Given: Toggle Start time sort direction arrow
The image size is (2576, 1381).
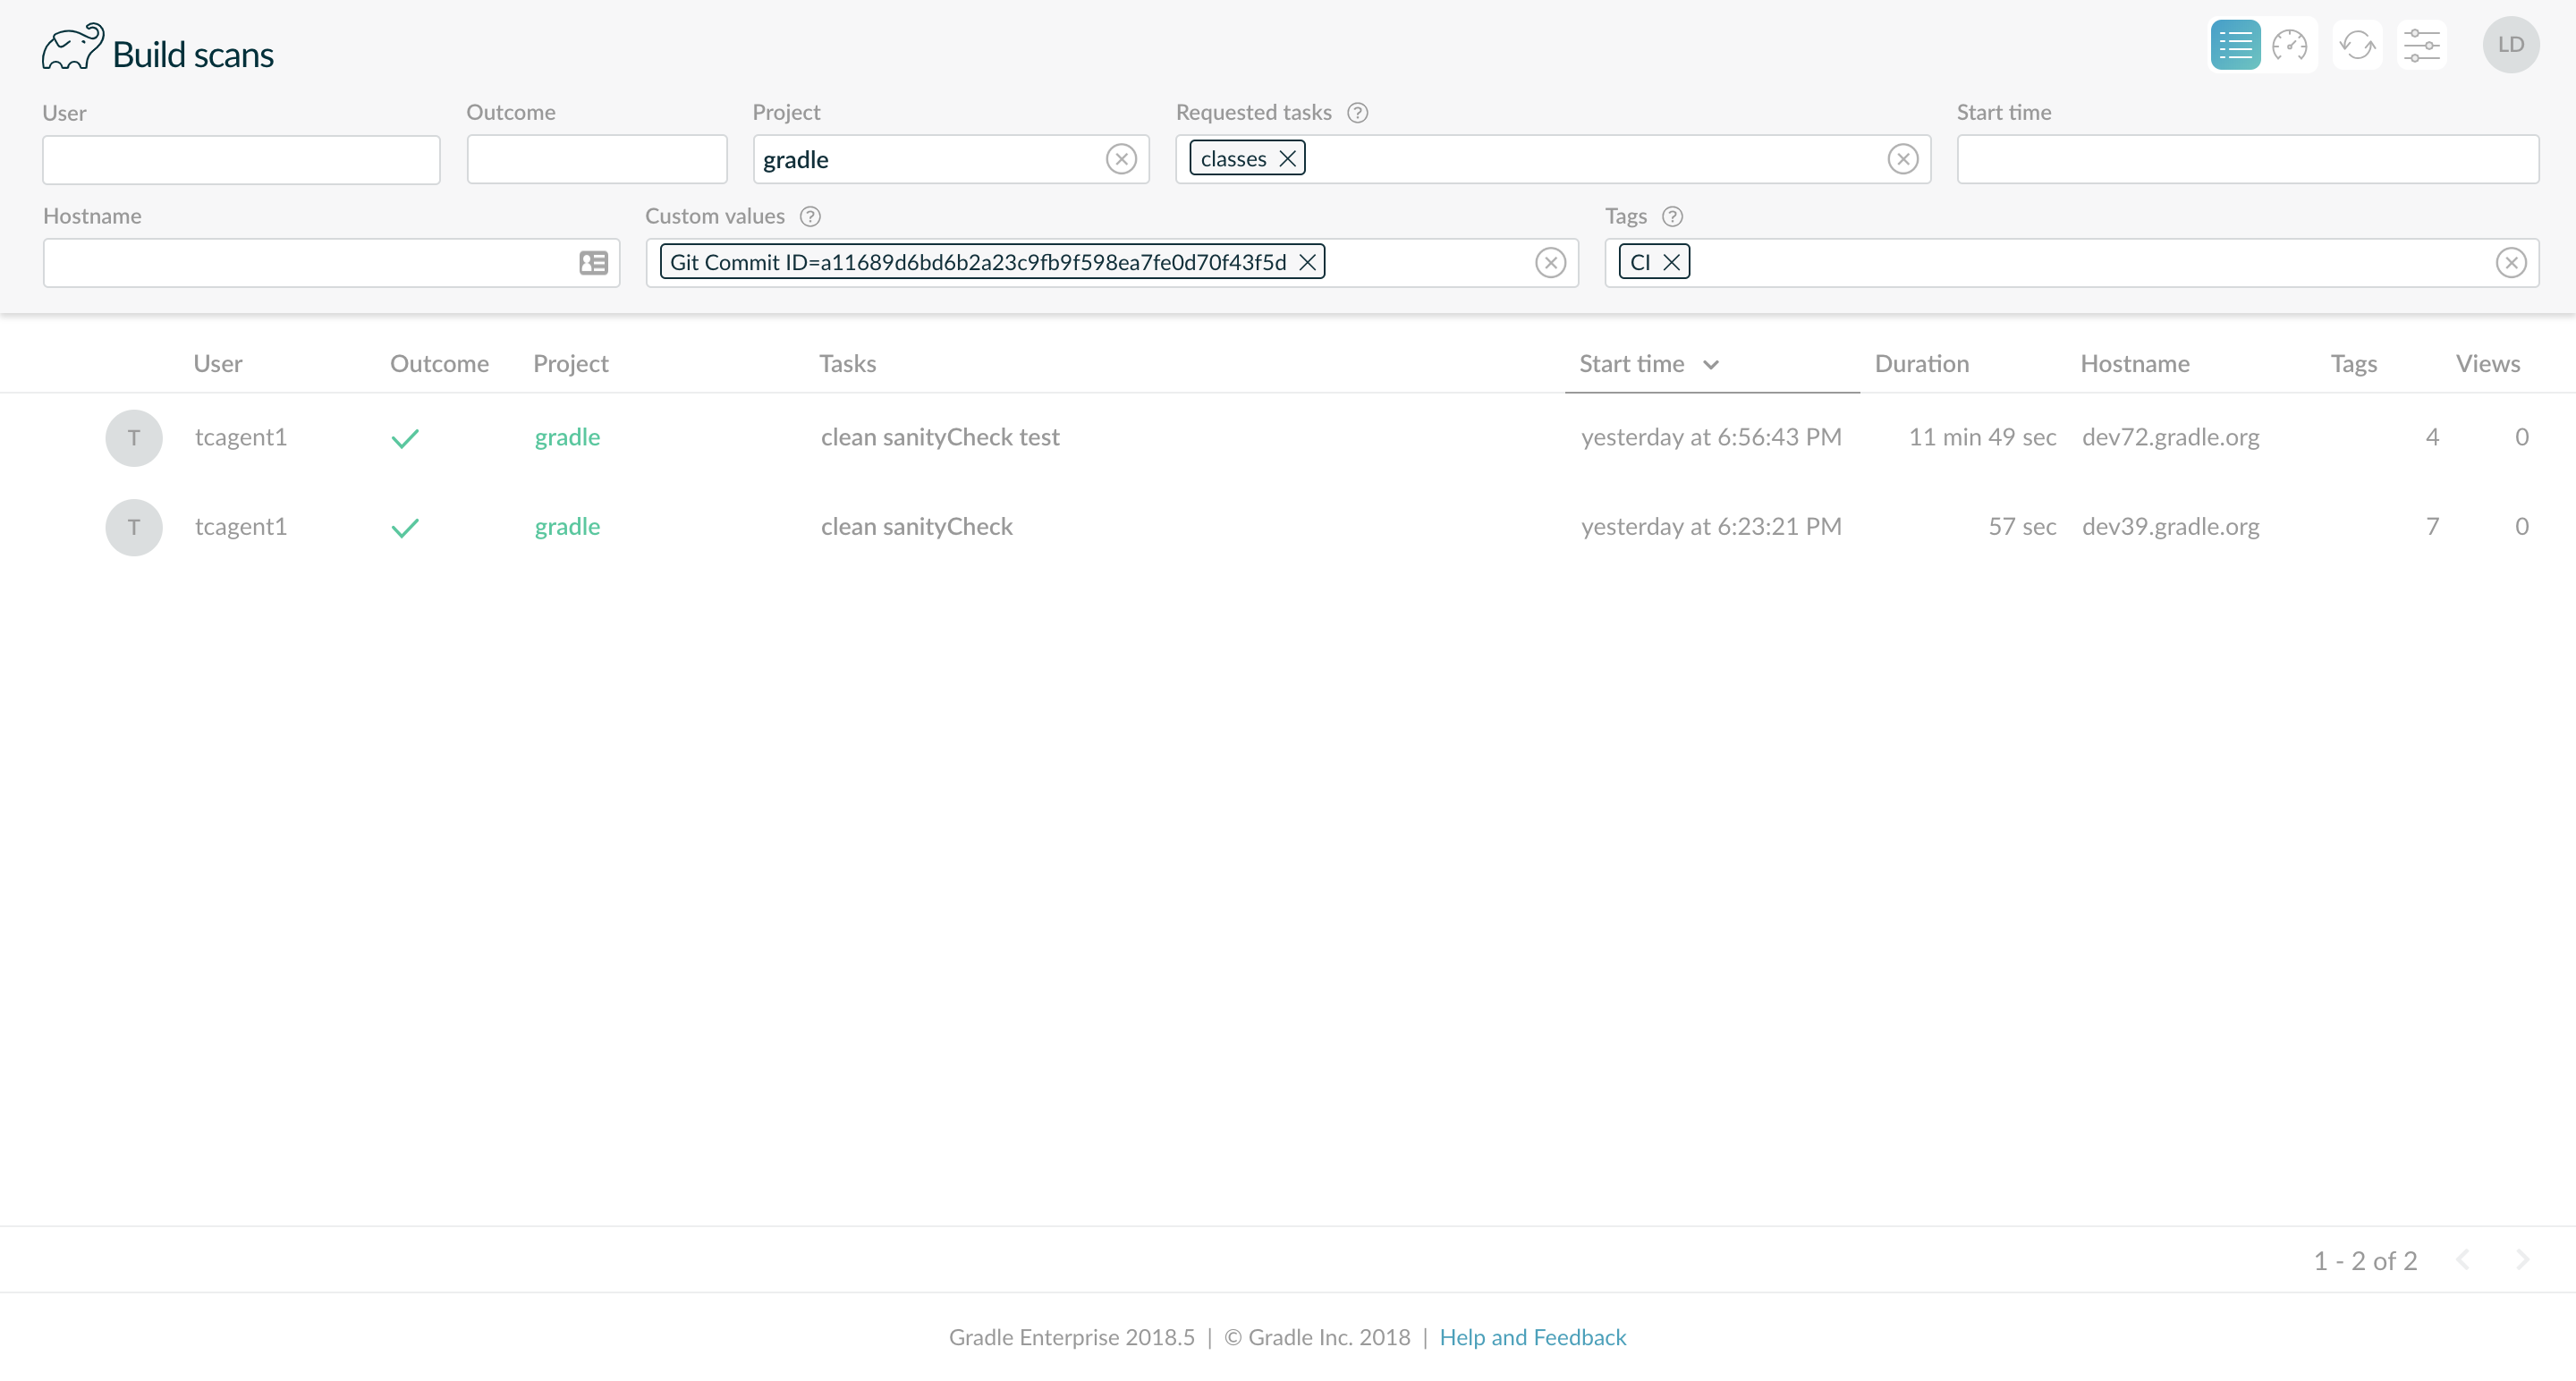Looking at the screenshot, I should [1711, 365].
